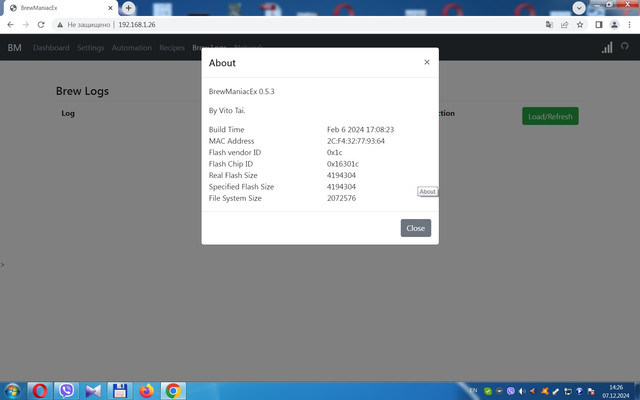Click the green Load/Refresh button
Viewport: 640px width, 400px height.
550,116
